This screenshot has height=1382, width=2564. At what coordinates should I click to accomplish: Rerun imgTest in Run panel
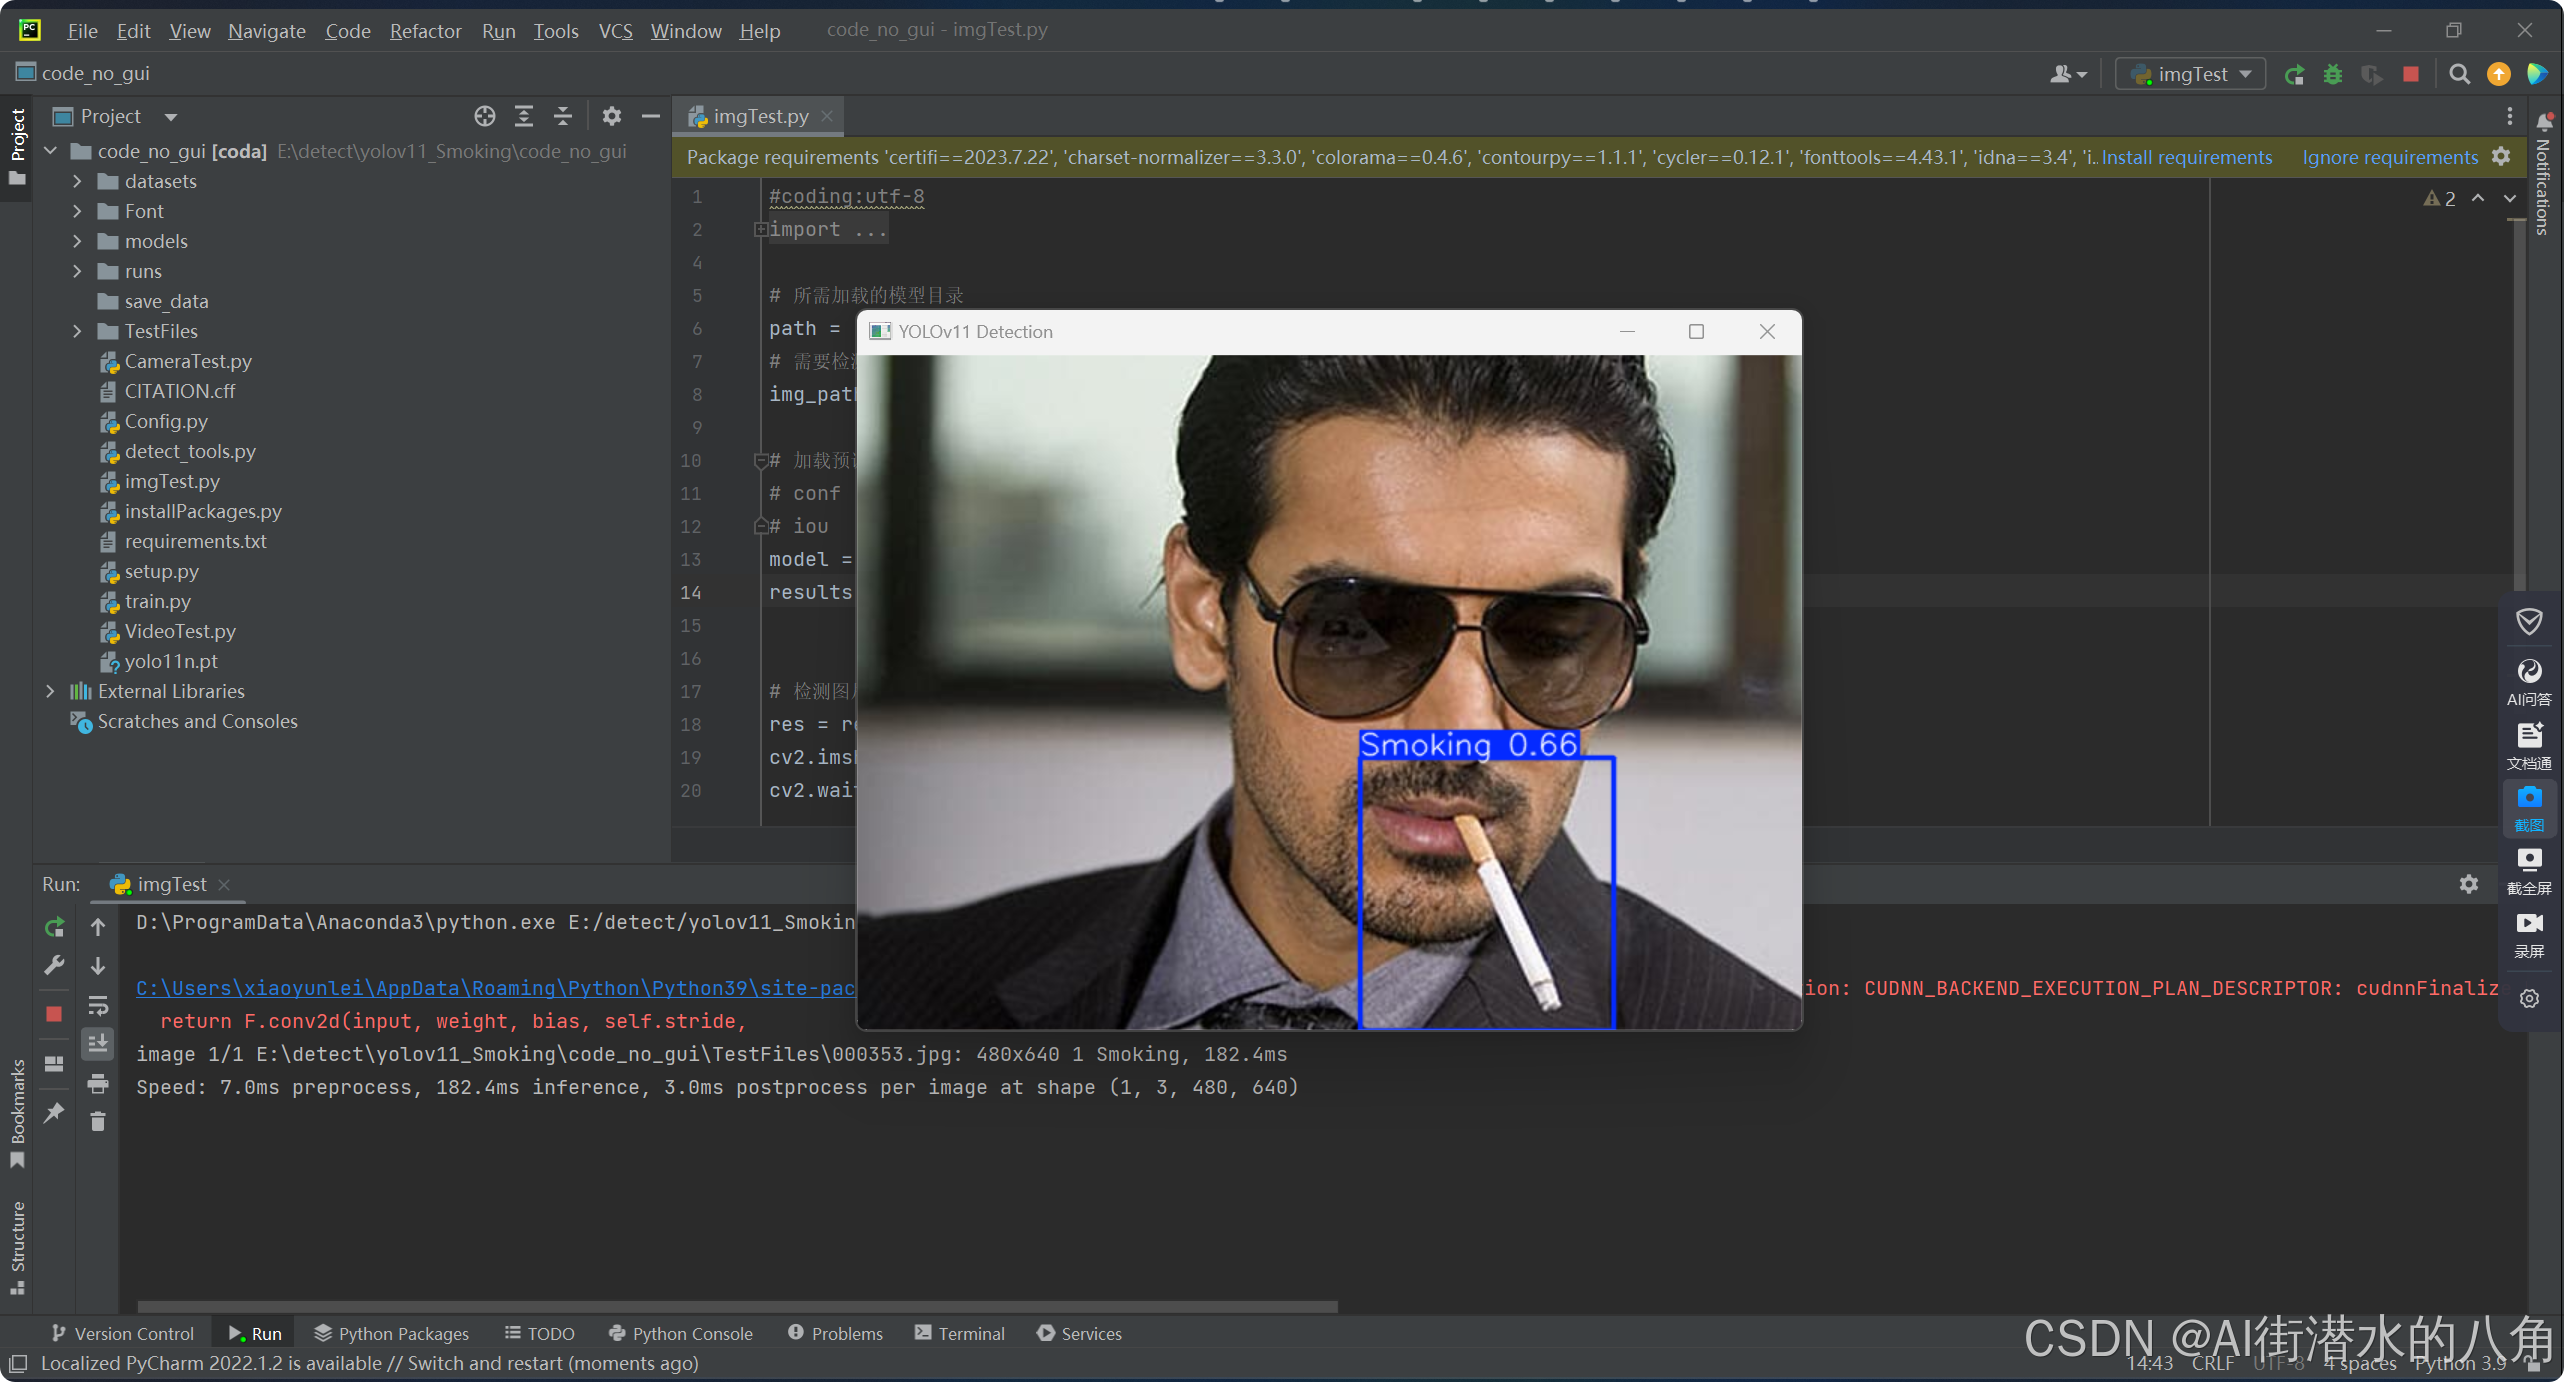54,927
